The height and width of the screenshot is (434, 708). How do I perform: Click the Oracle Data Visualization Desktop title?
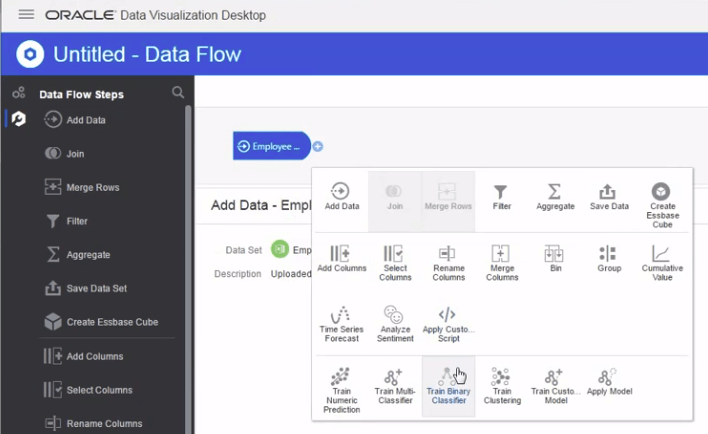[155, 15]
